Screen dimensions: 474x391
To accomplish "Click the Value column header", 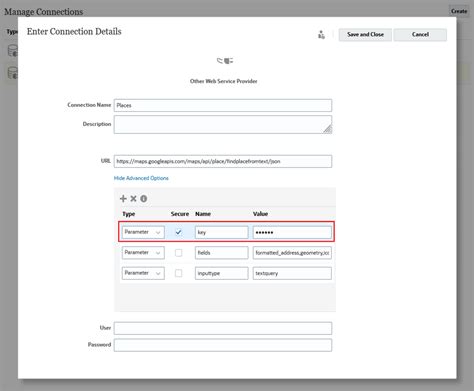I will point(260,214).
